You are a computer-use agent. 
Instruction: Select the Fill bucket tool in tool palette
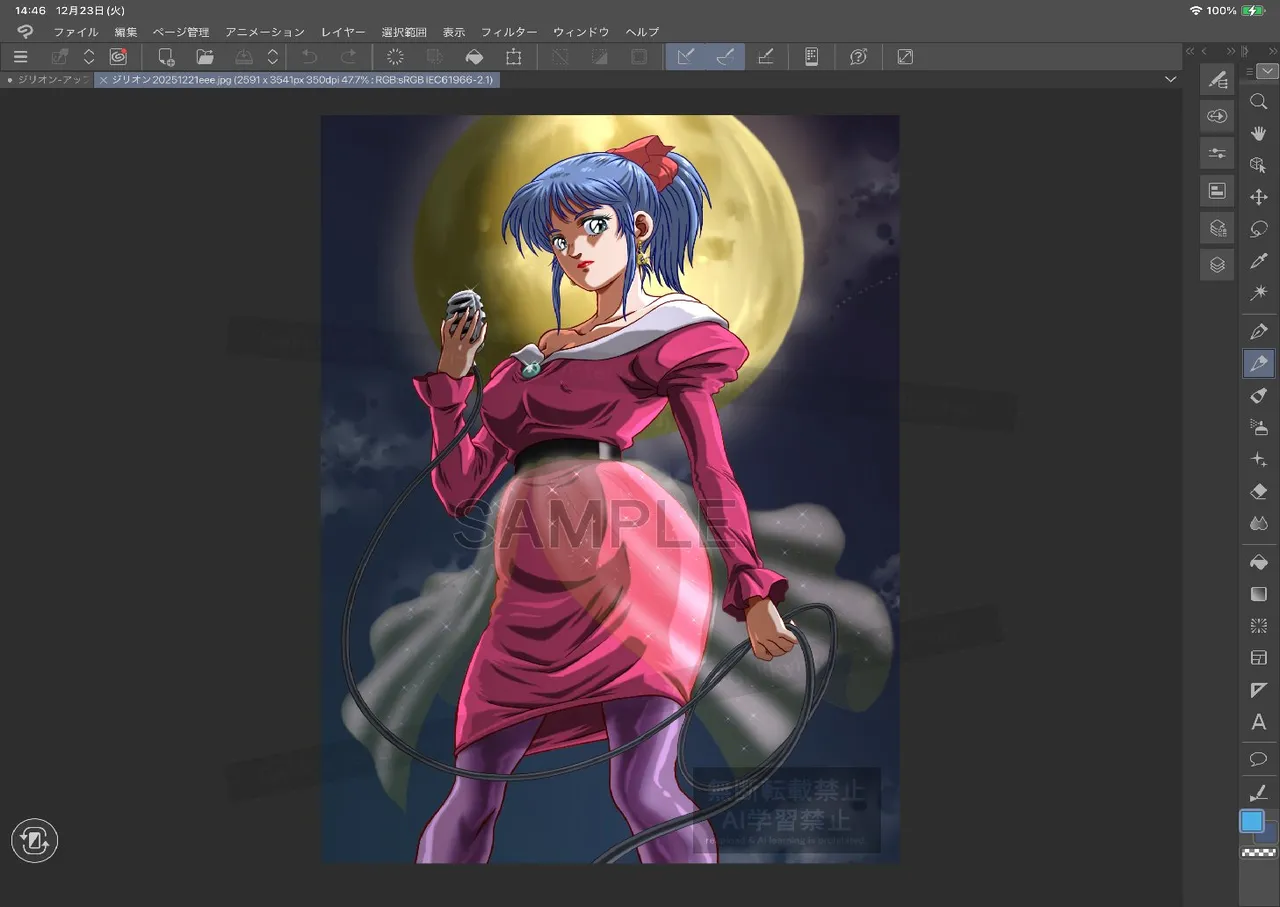1258,563
